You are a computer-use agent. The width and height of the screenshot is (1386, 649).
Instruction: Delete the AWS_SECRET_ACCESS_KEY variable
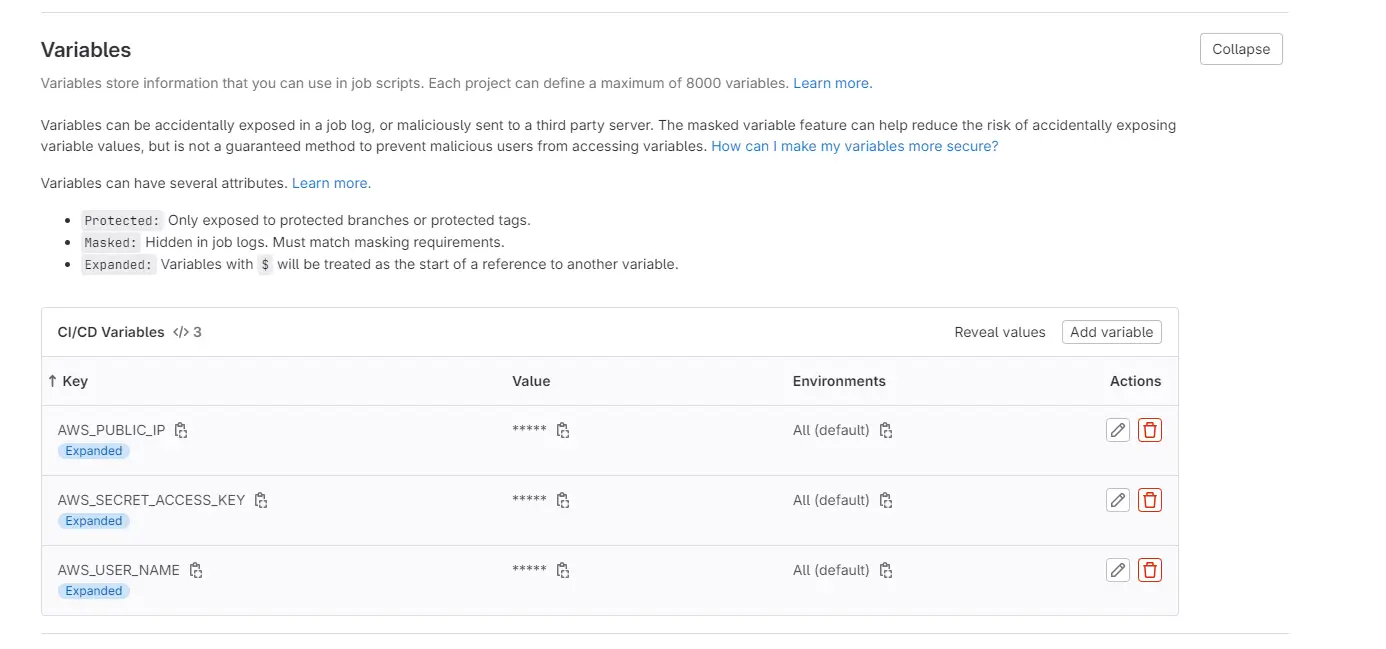(1149, 499)
